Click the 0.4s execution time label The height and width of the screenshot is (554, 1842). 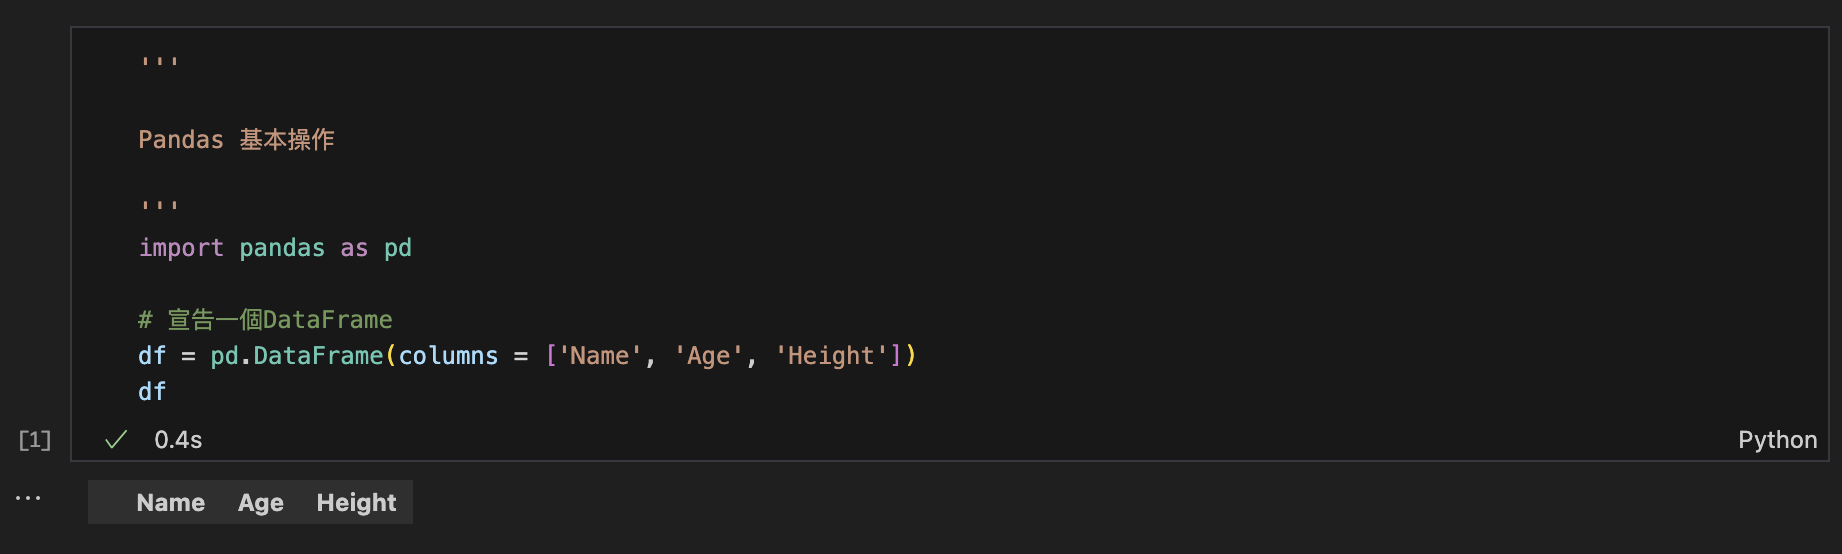(178, 440)
